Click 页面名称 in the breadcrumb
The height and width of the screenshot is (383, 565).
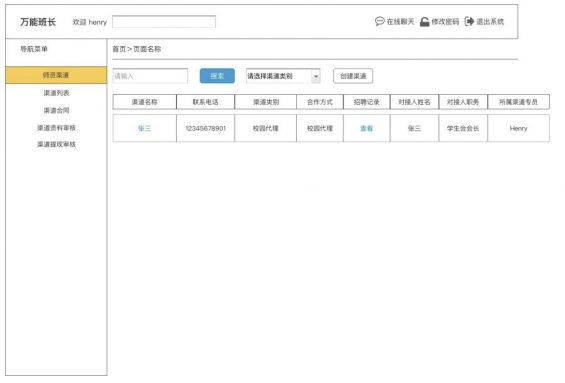pyautogui.click(x=147, y=49)
